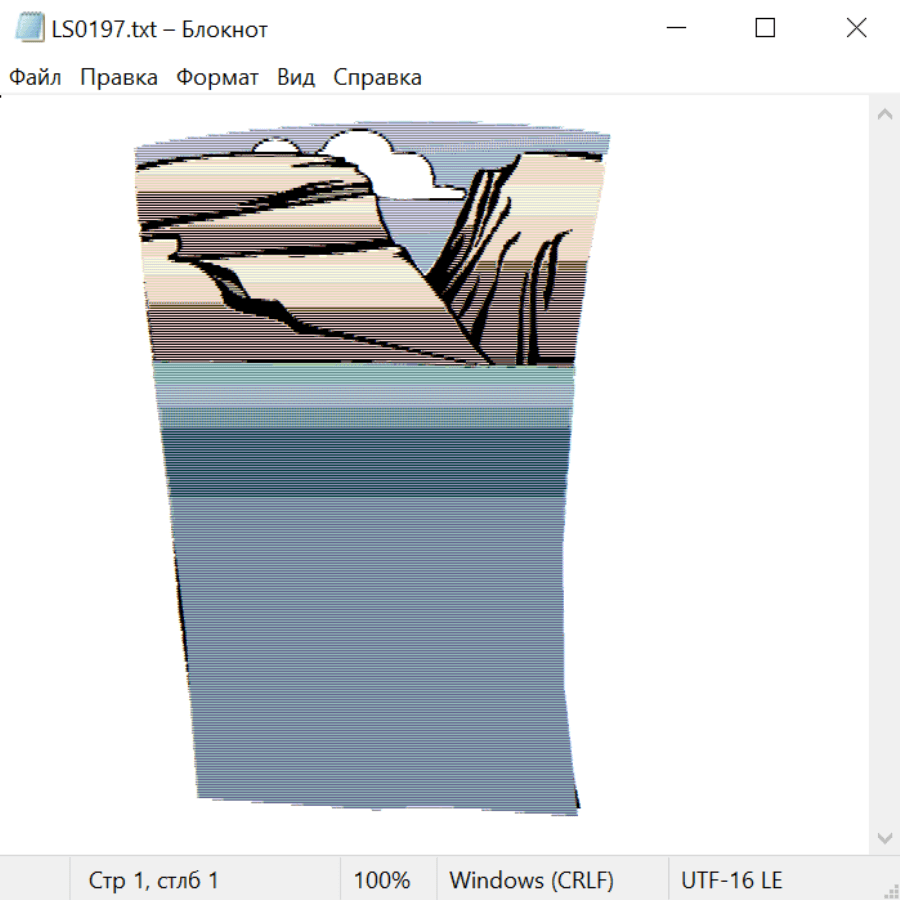Click the scrollbar up arrow
Screen dimensions: 900x900
[884, 115]
